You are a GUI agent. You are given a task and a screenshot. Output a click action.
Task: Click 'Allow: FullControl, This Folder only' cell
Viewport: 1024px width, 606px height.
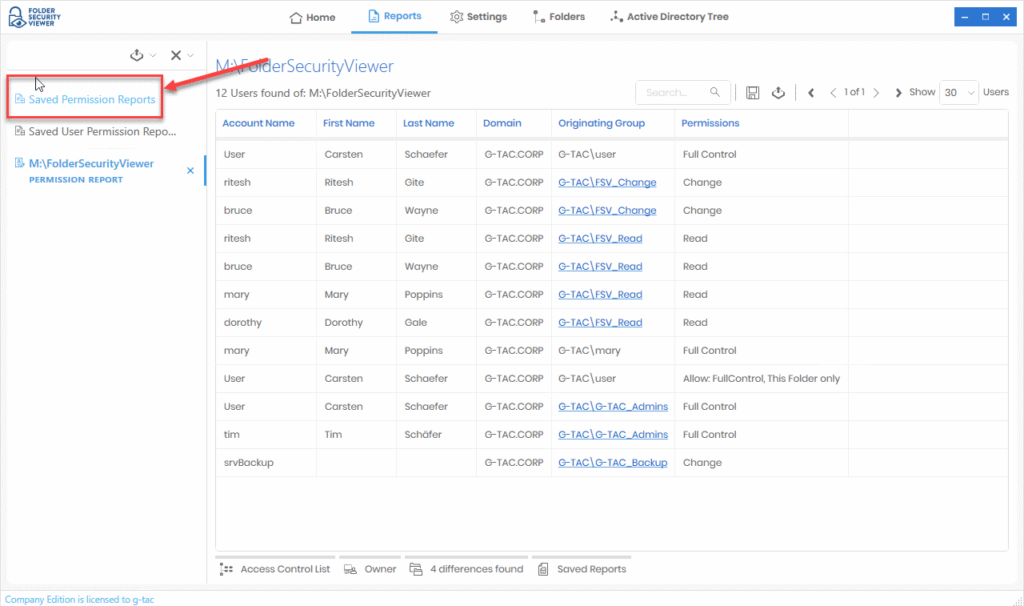click(x=761, y=379)
